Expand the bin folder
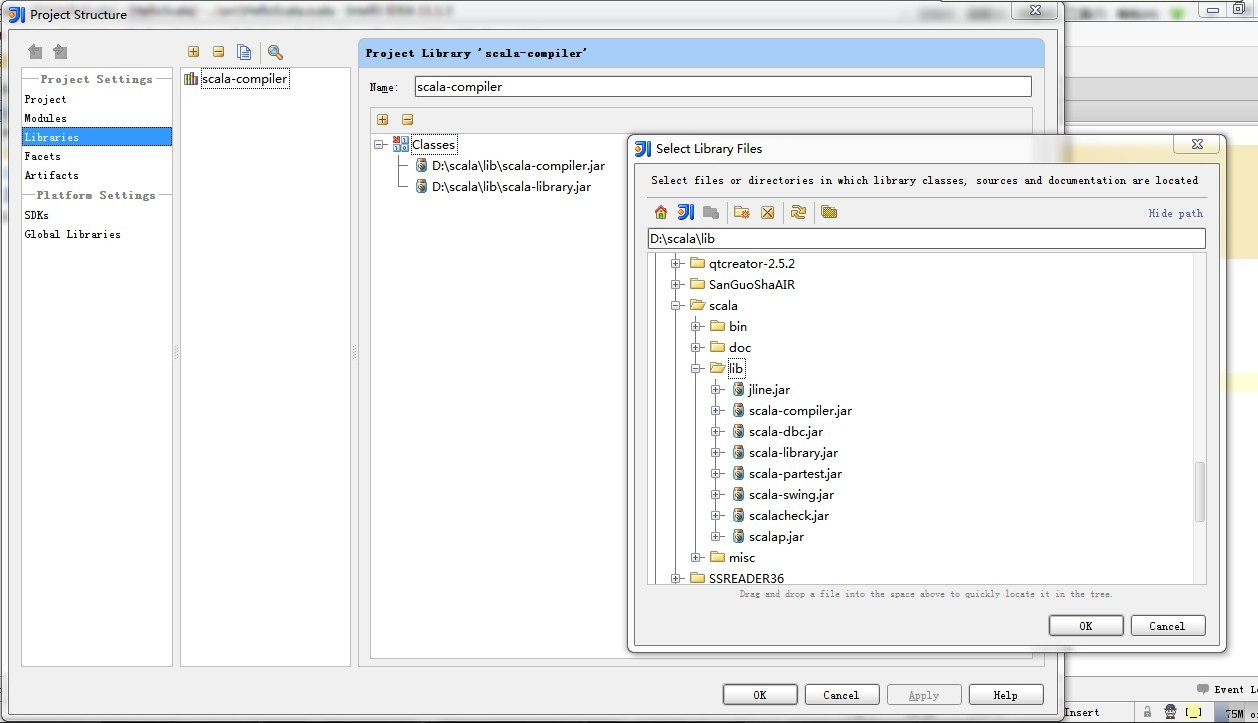 [x=696, y=327]
